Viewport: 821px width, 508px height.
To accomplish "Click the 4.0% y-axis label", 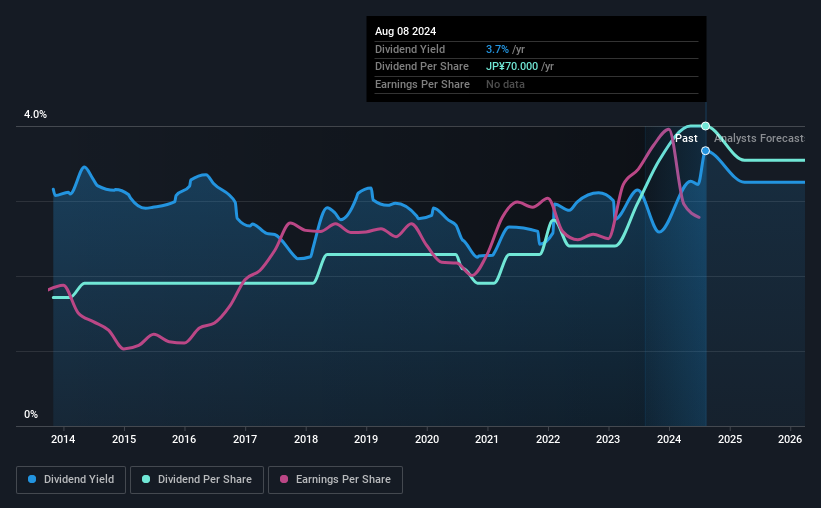I will coord(35,114).
